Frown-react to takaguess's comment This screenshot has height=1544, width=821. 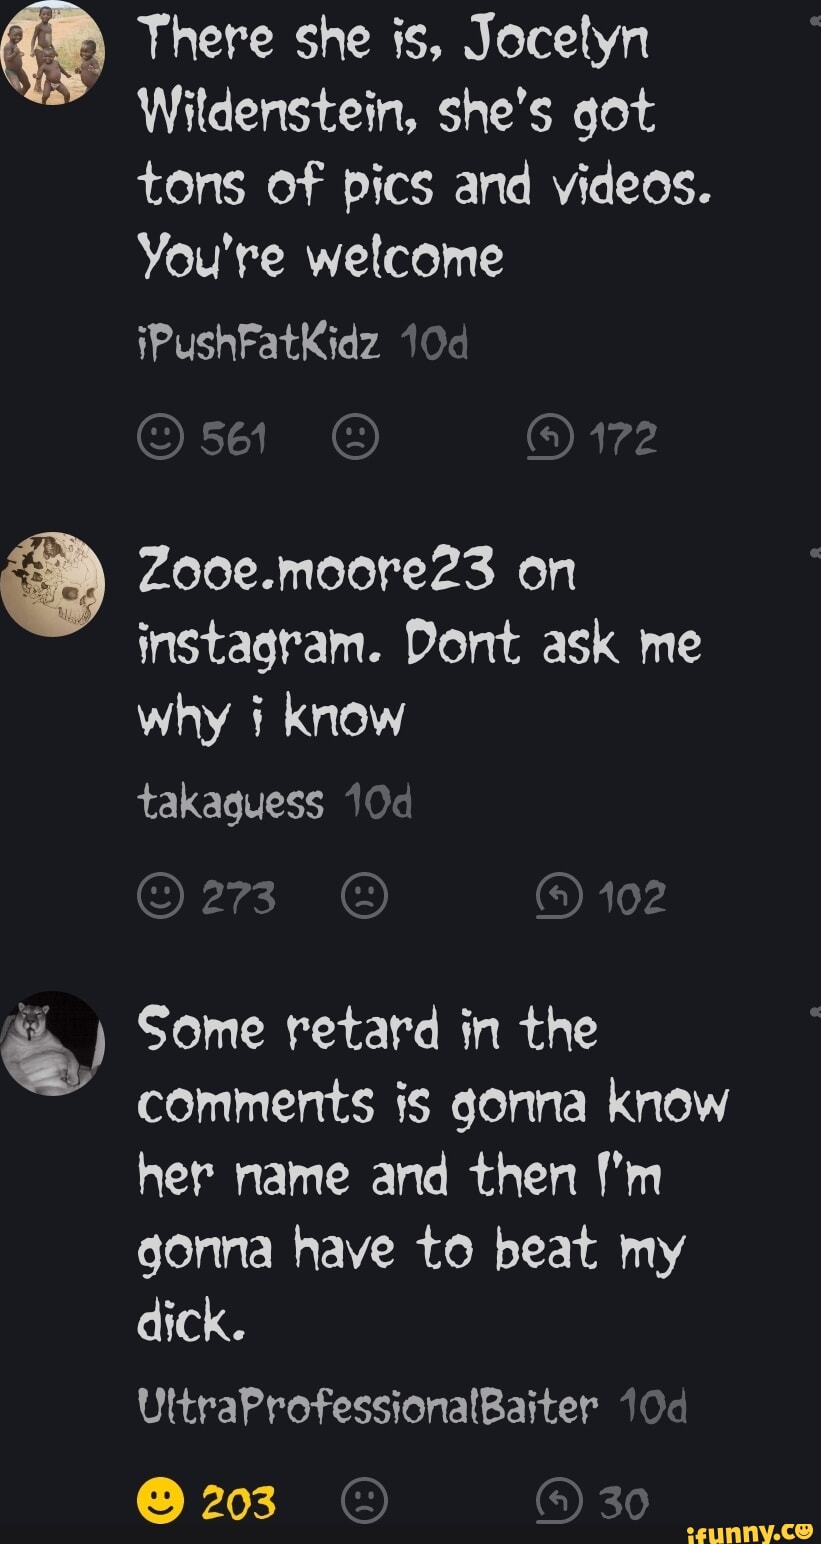click(x=364, y=897)
